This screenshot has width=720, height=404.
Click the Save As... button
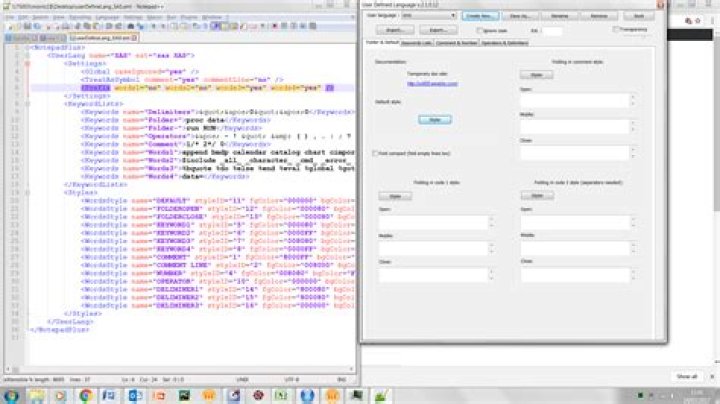(519, 16)
